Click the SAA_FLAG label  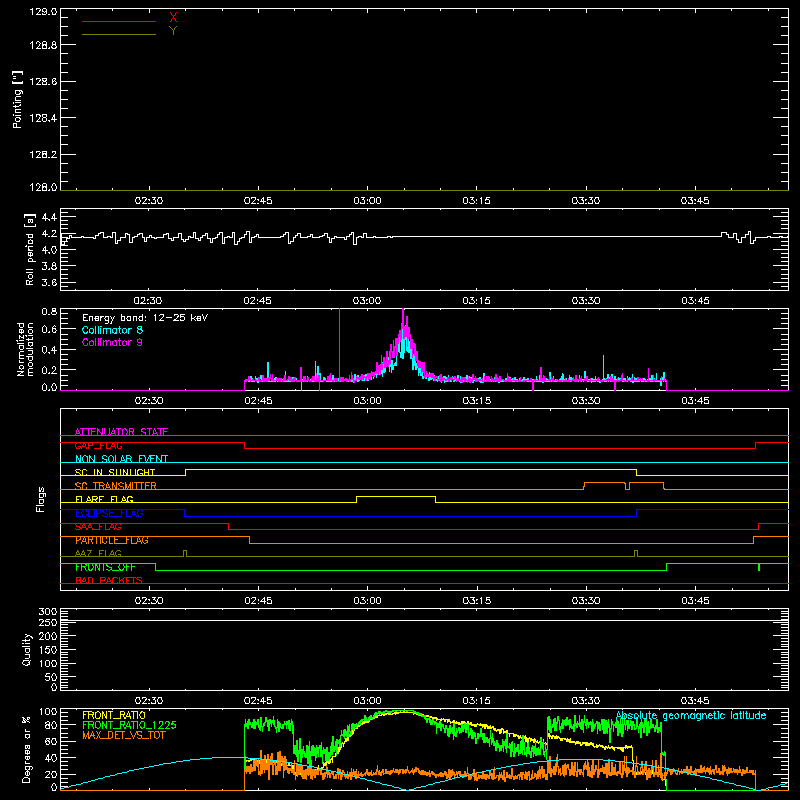pos(98,527)
